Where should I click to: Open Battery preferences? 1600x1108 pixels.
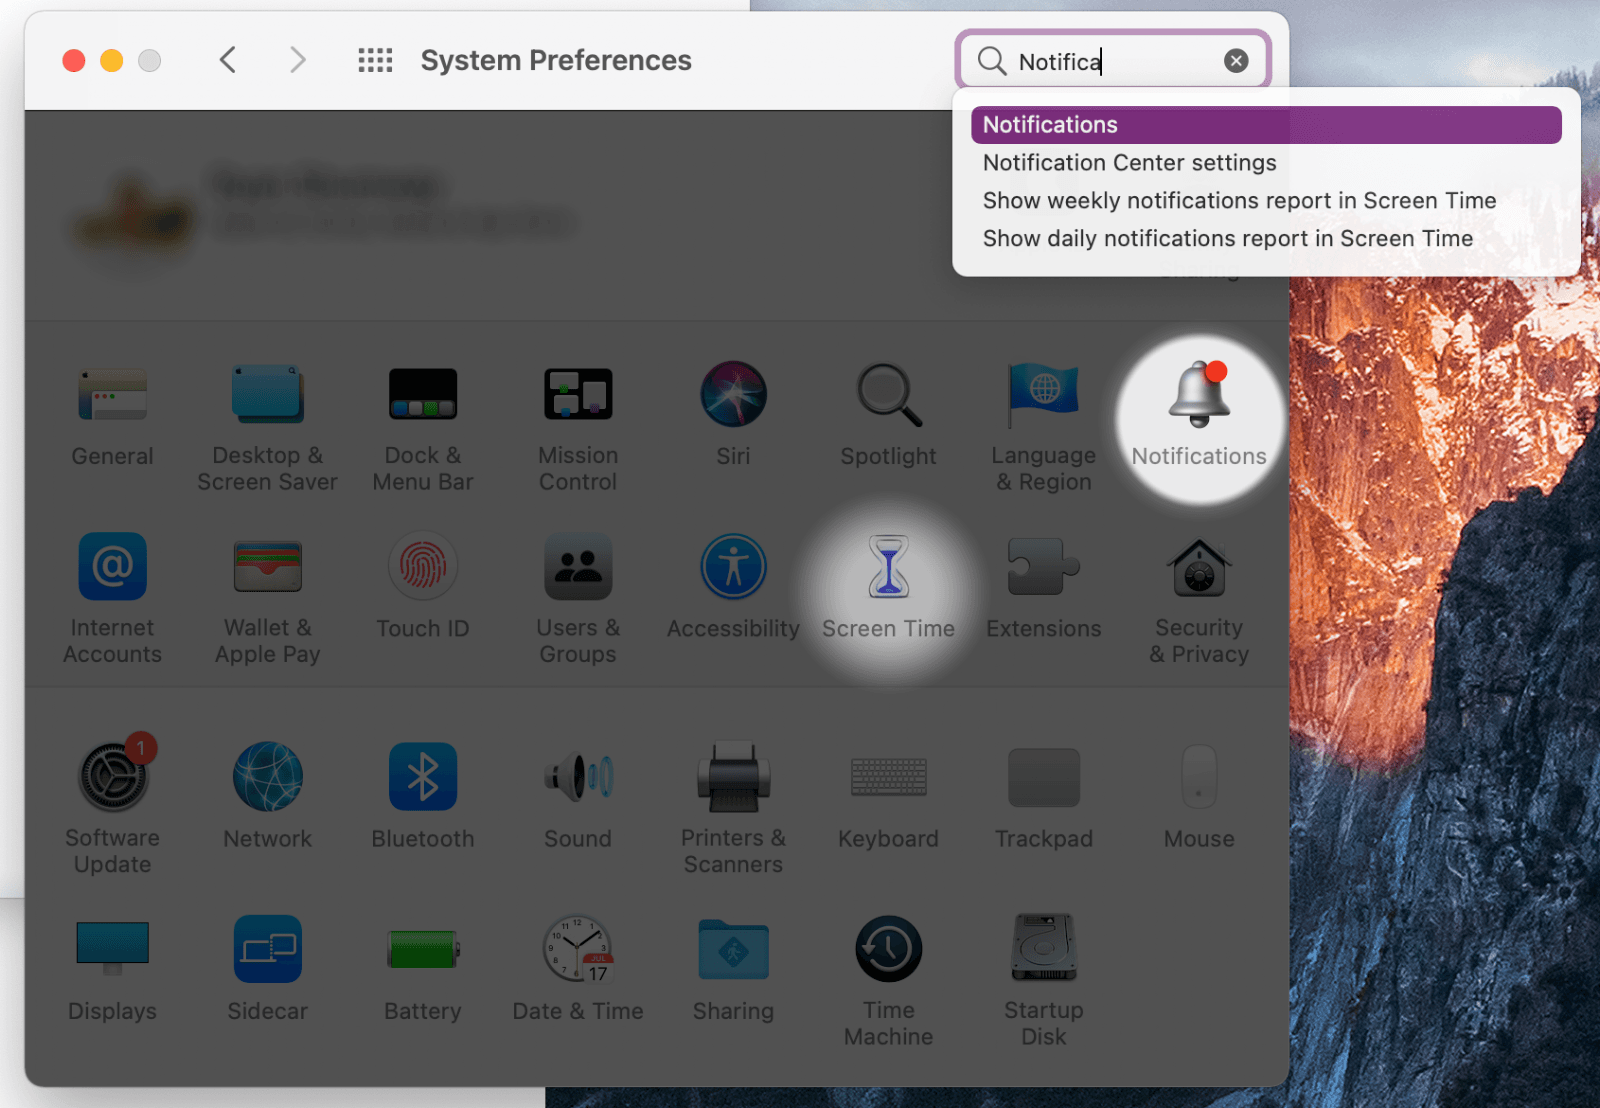click(x=423, y=949)
